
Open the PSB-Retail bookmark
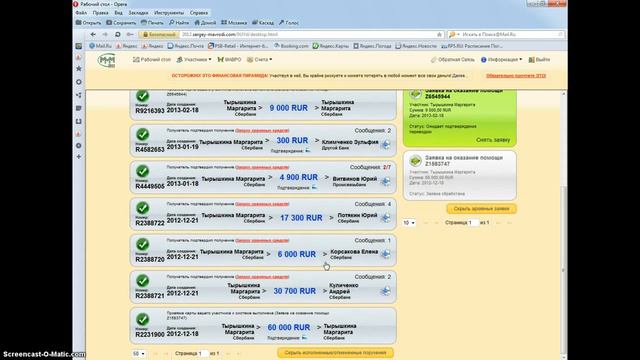pyautogui.click(x=238, y=46)
